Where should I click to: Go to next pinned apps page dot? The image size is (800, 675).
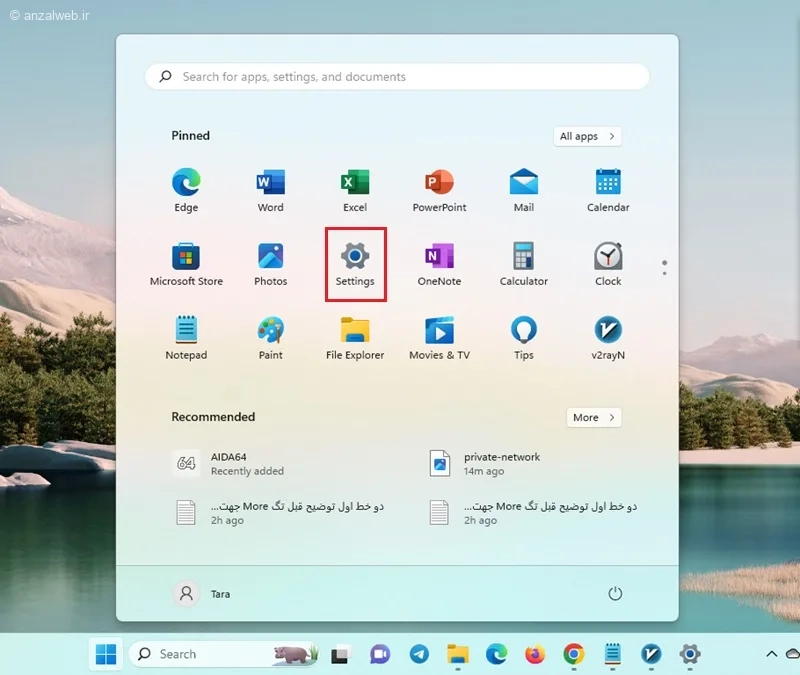tap(664, 273)
